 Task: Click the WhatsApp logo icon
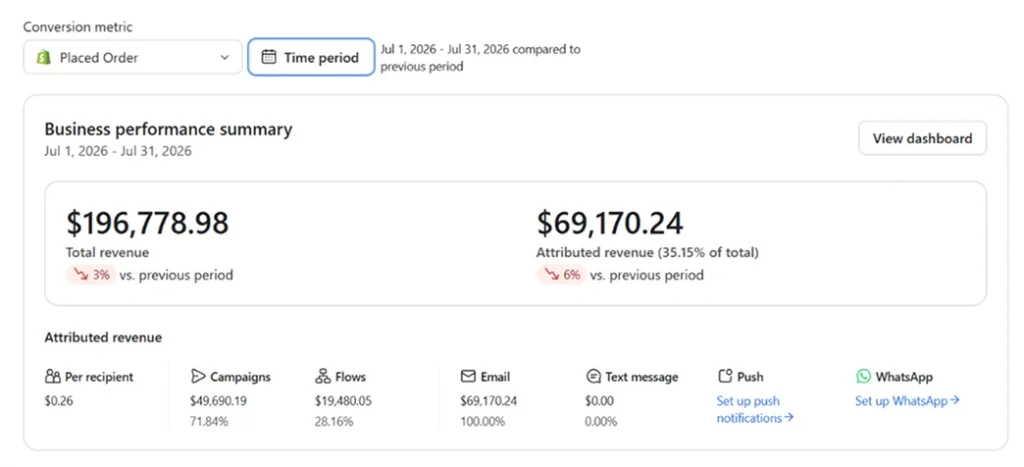coord(863,376)
